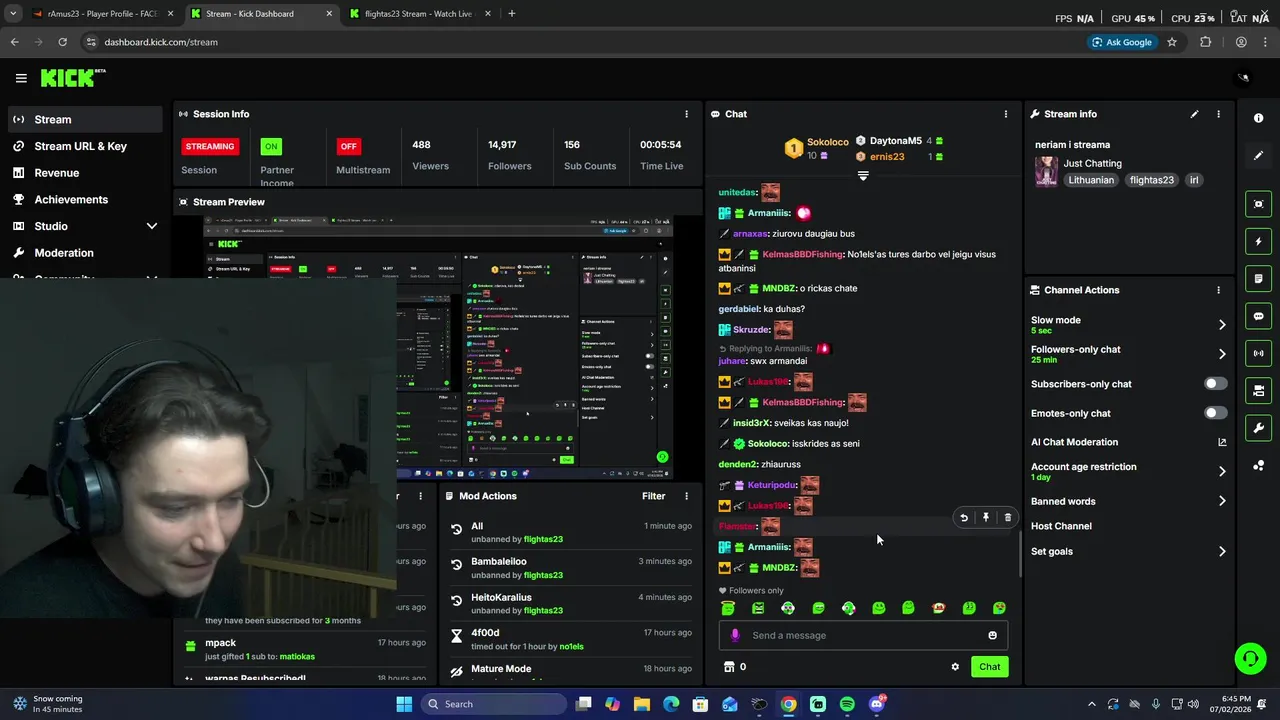
Task: Click Host Channel action
Action: [x=1061, y=526]
